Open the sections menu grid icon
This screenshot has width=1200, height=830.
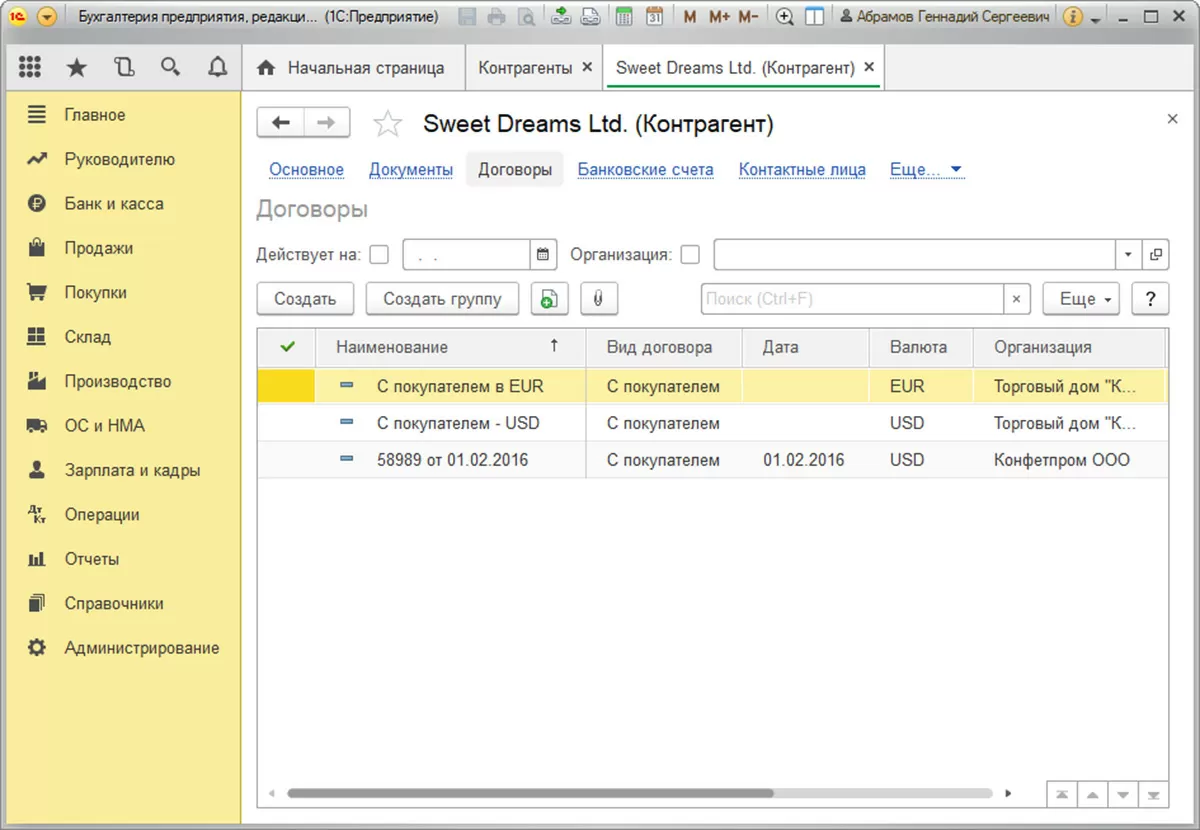[x=30, y=67]
